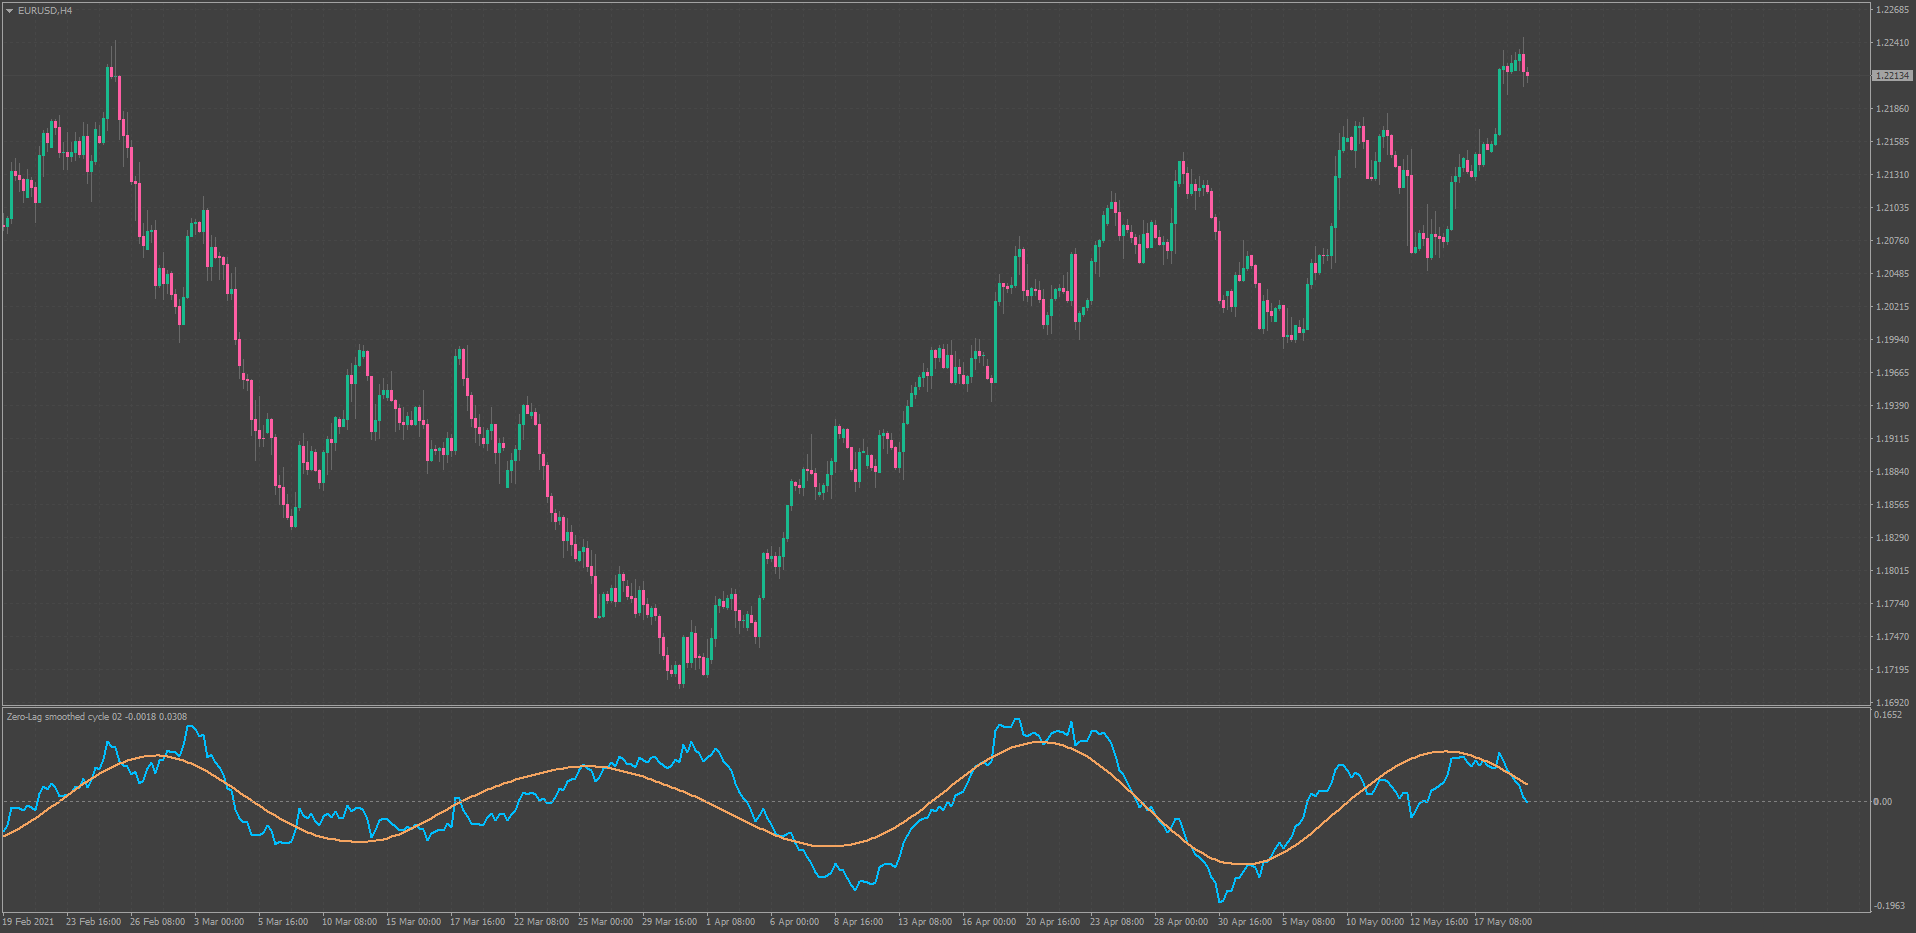Select the 1.20485 price scale value
Viewport: 1916px width, 933px height.
[1893, 274]
